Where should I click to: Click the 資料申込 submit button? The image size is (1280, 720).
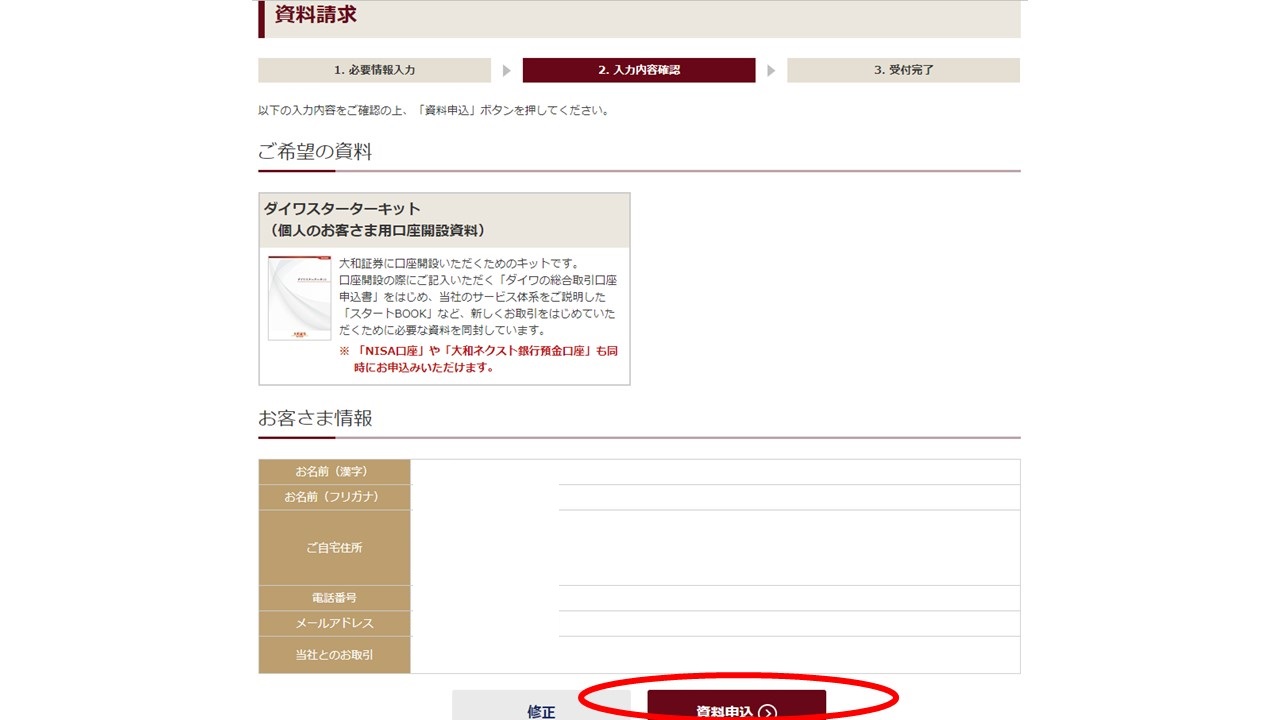(736, 705)
